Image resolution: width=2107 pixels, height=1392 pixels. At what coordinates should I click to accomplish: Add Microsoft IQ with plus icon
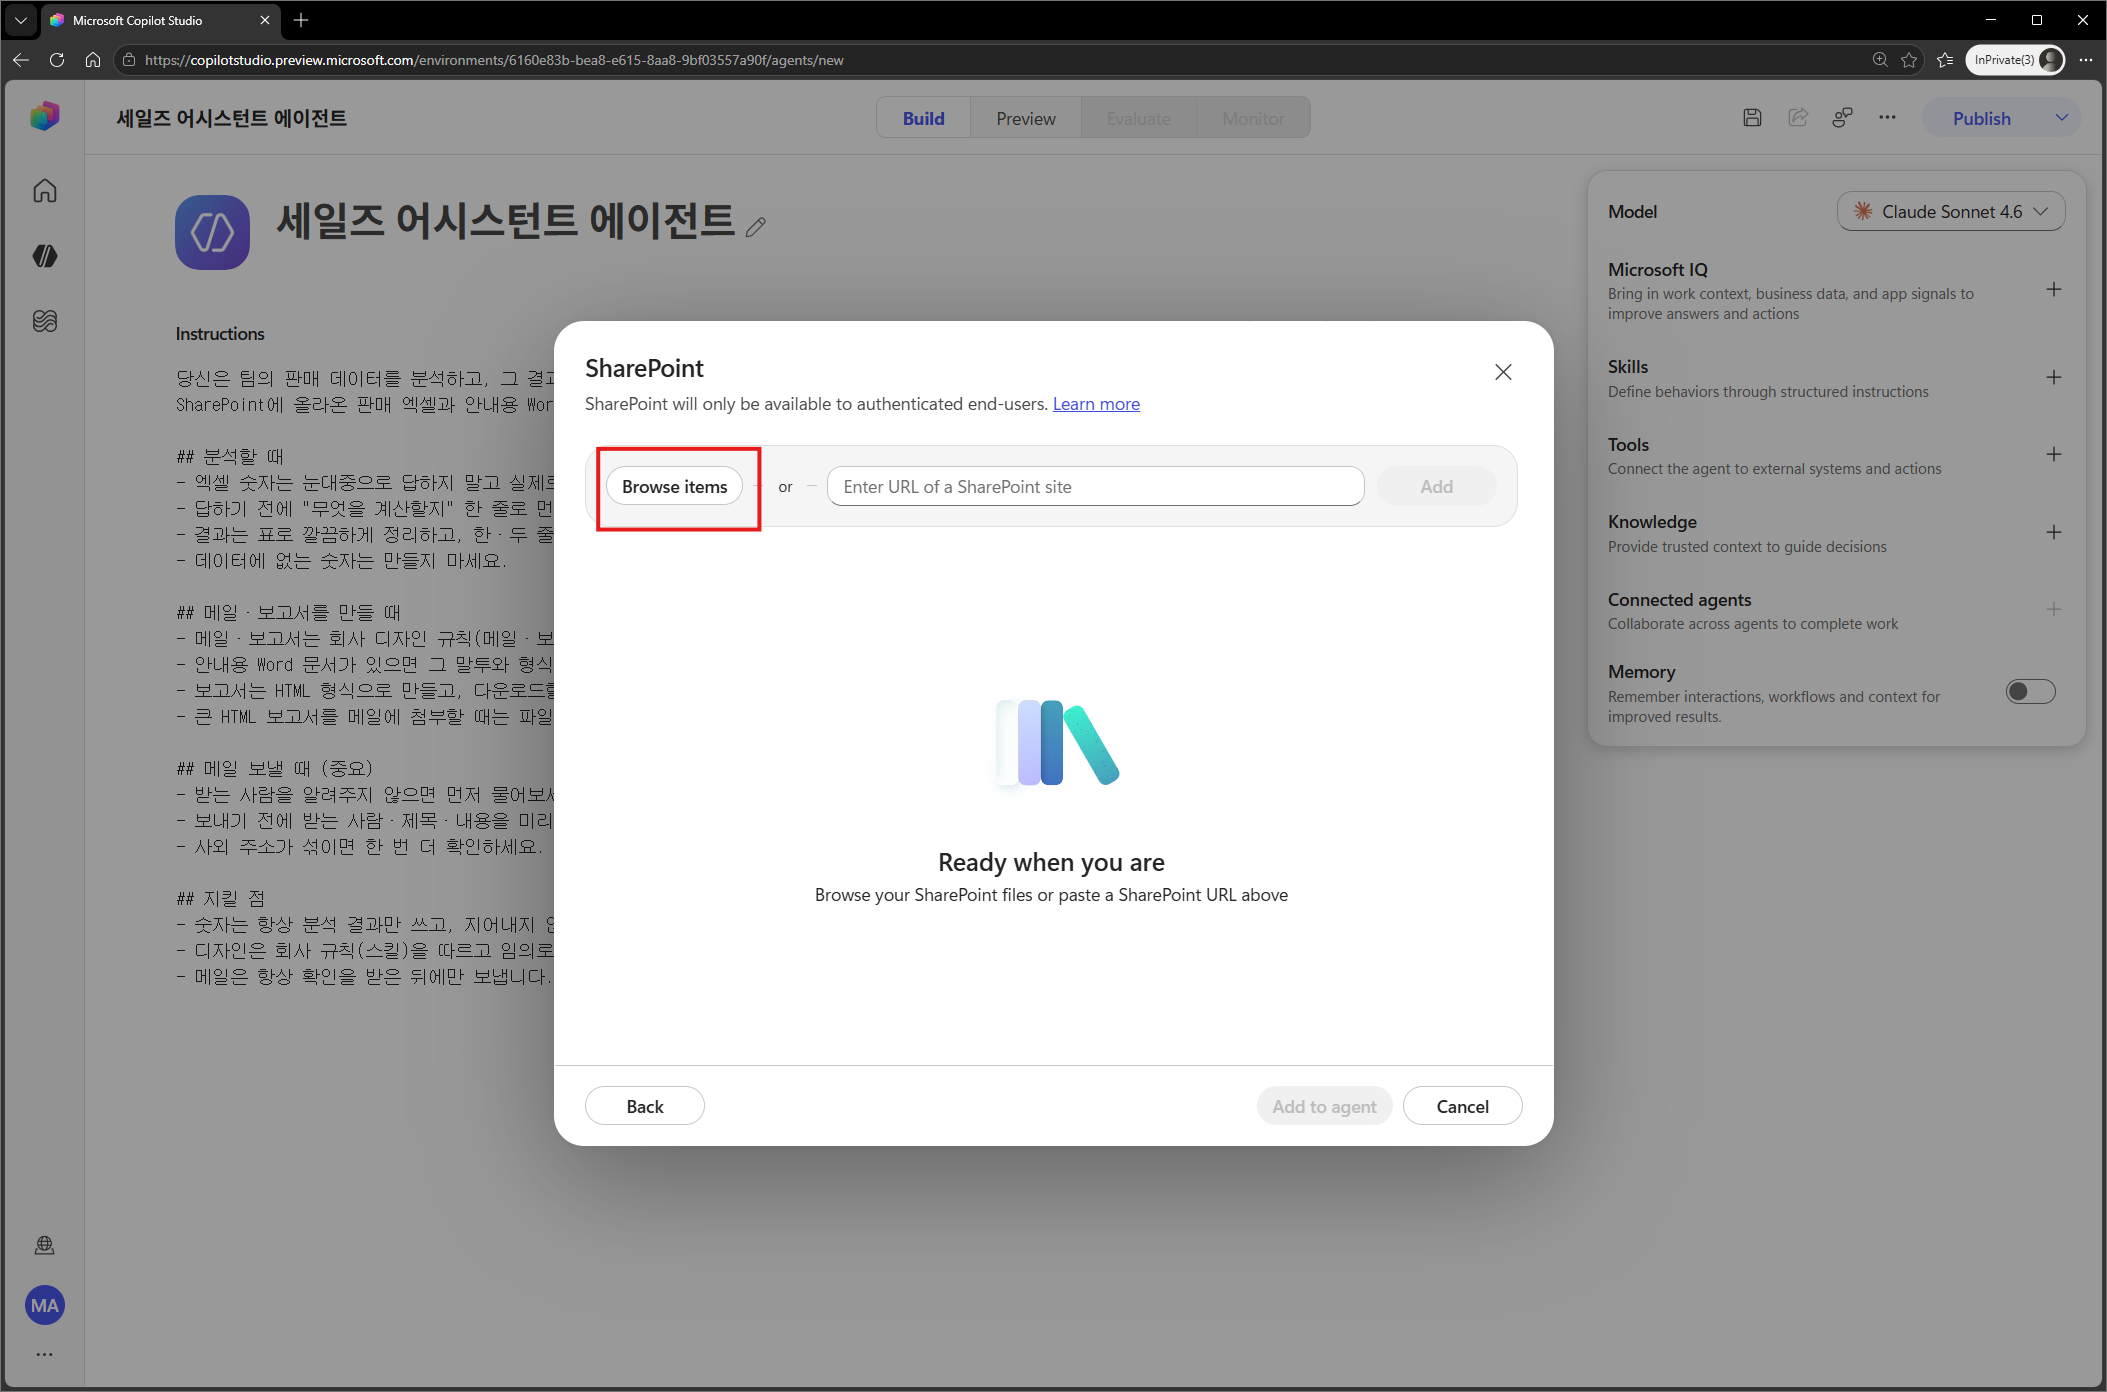(2054, 290)
